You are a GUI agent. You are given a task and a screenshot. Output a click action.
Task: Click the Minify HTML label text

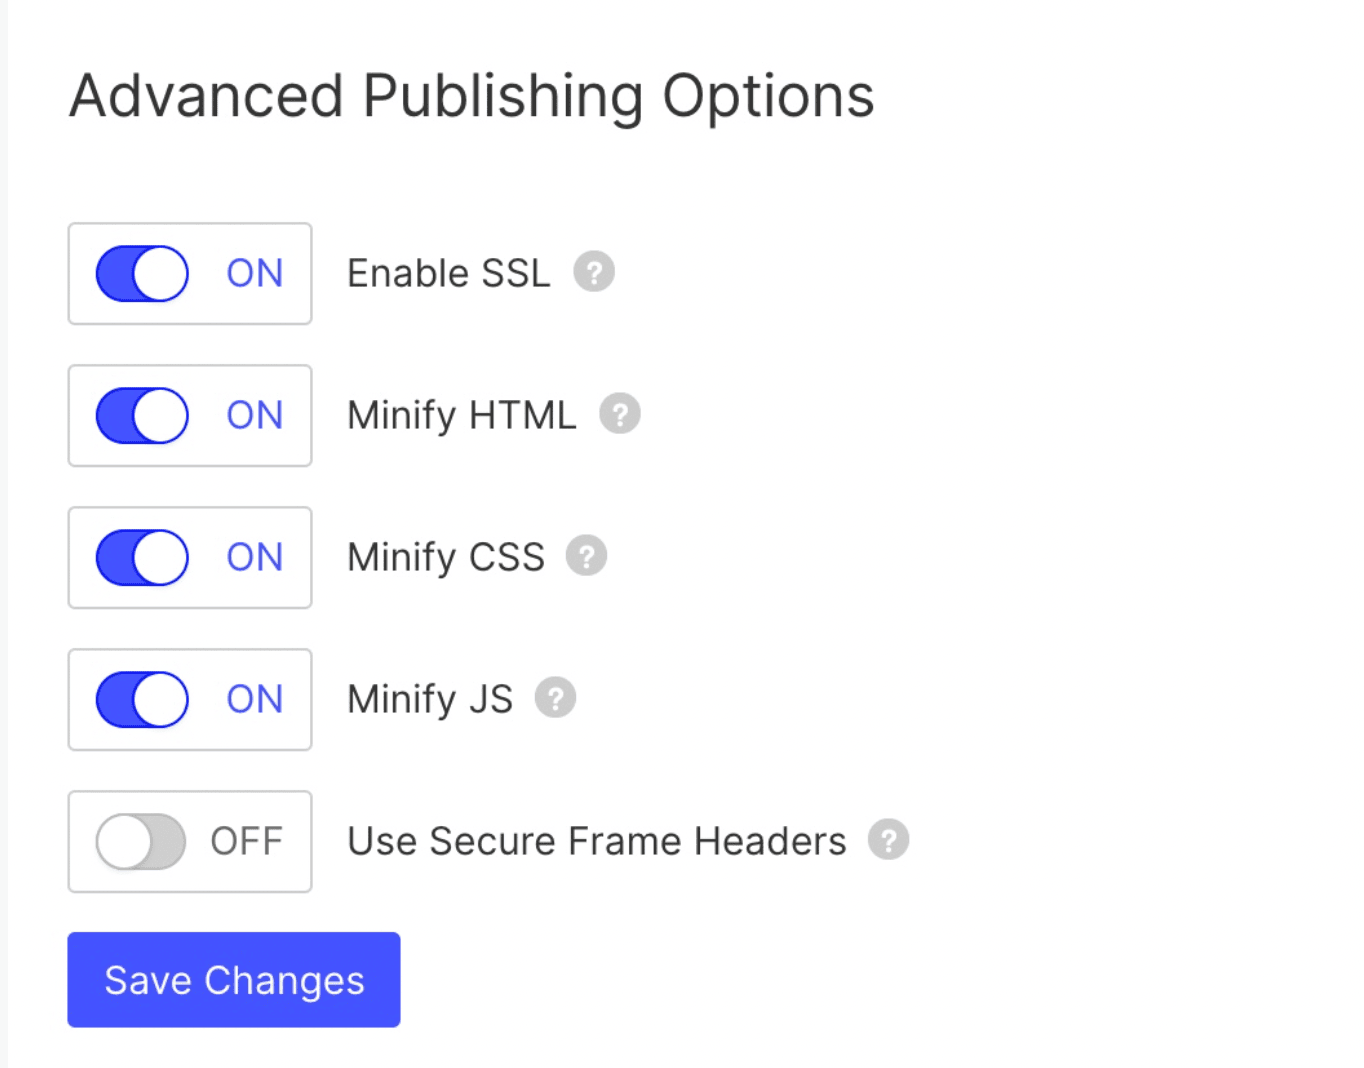click(461, 416)
